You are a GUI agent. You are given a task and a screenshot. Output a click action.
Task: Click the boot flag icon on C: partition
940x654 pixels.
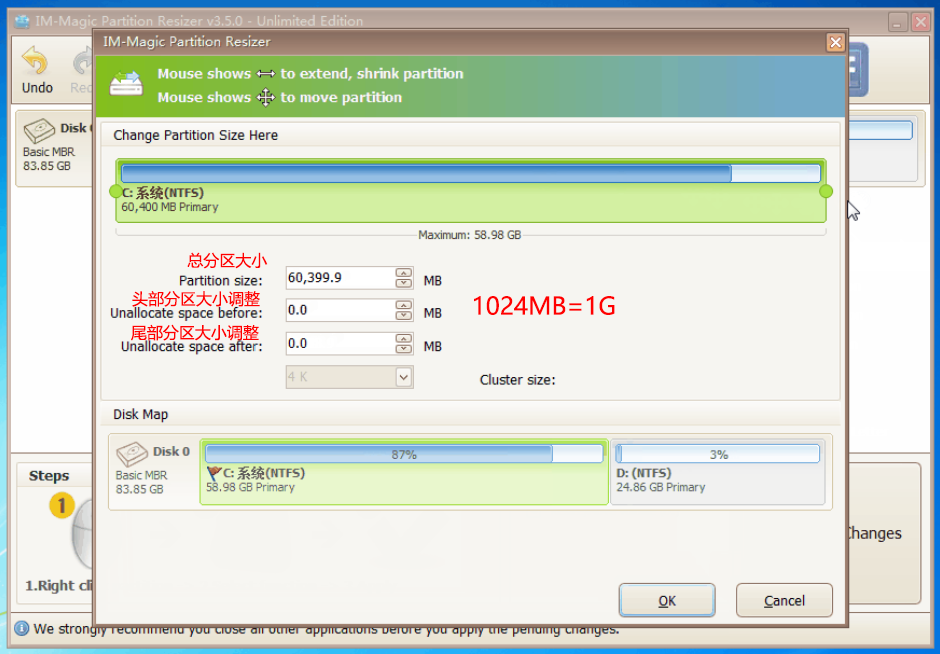[x=213, y=474]
